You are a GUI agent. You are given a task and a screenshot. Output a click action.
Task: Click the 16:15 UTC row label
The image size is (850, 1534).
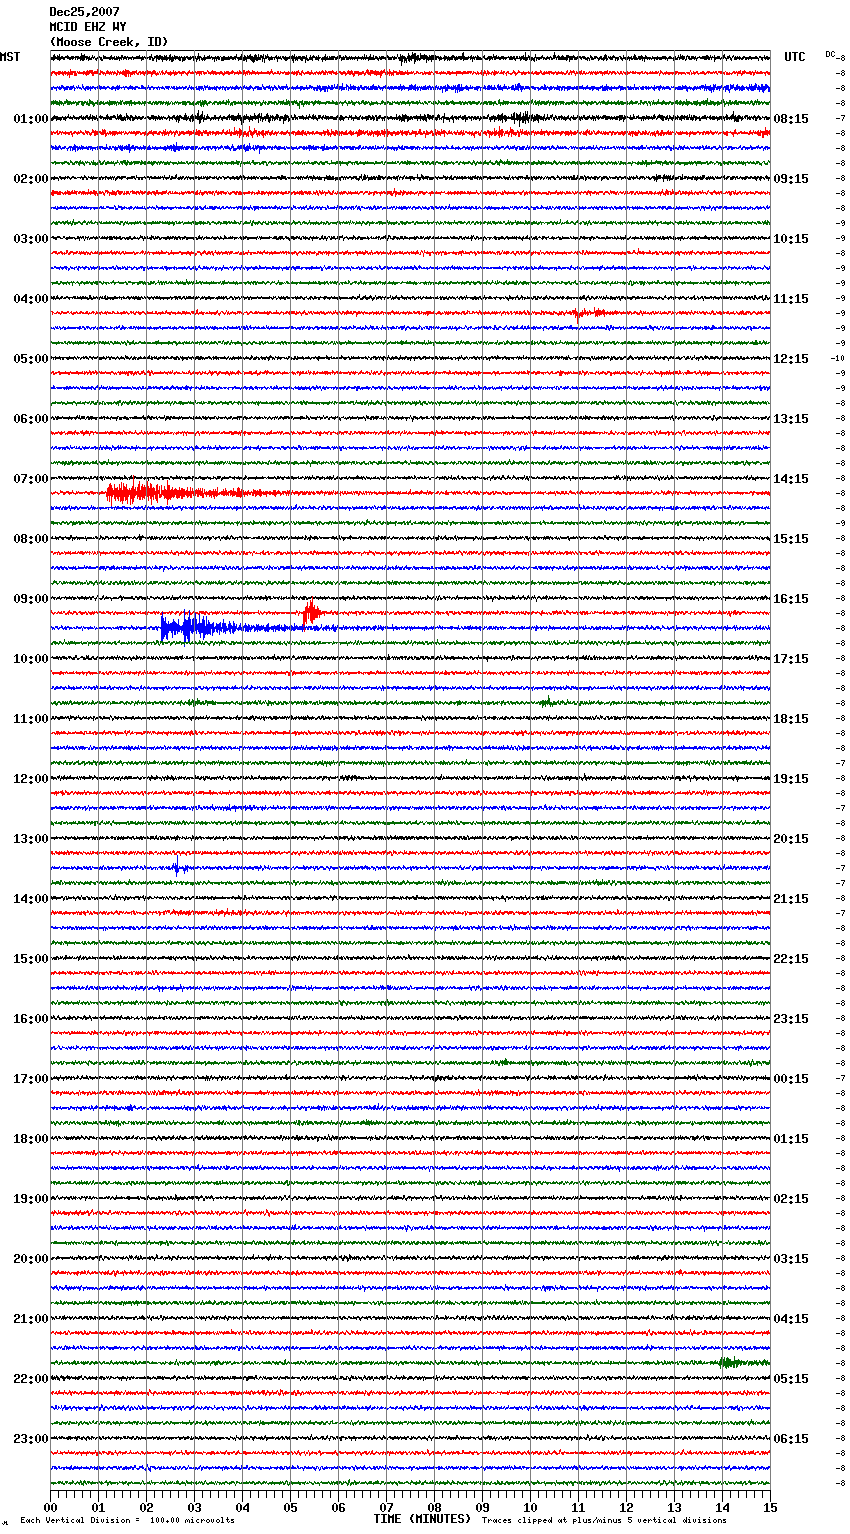[x=791, y=599]
